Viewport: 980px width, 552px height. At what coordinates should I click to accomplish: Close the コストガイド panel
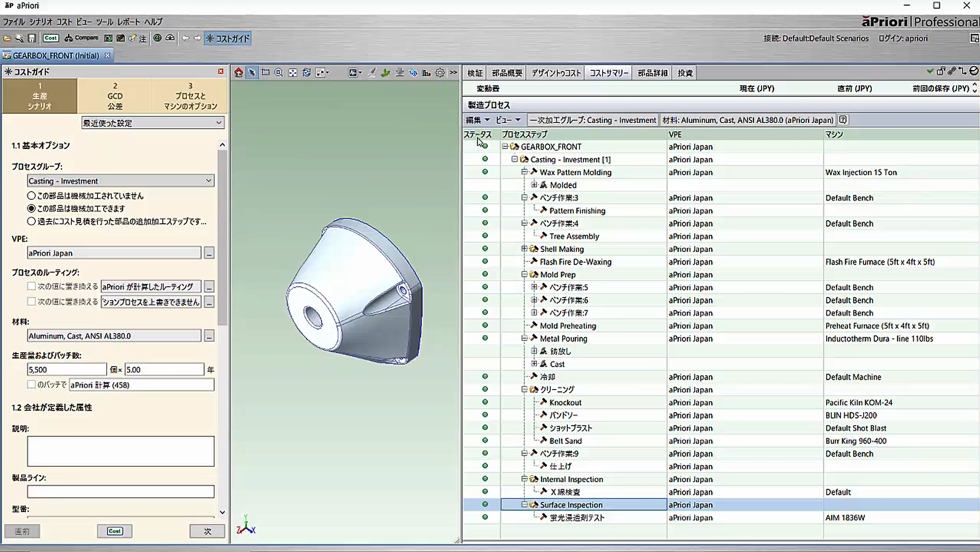click(221, 72)
